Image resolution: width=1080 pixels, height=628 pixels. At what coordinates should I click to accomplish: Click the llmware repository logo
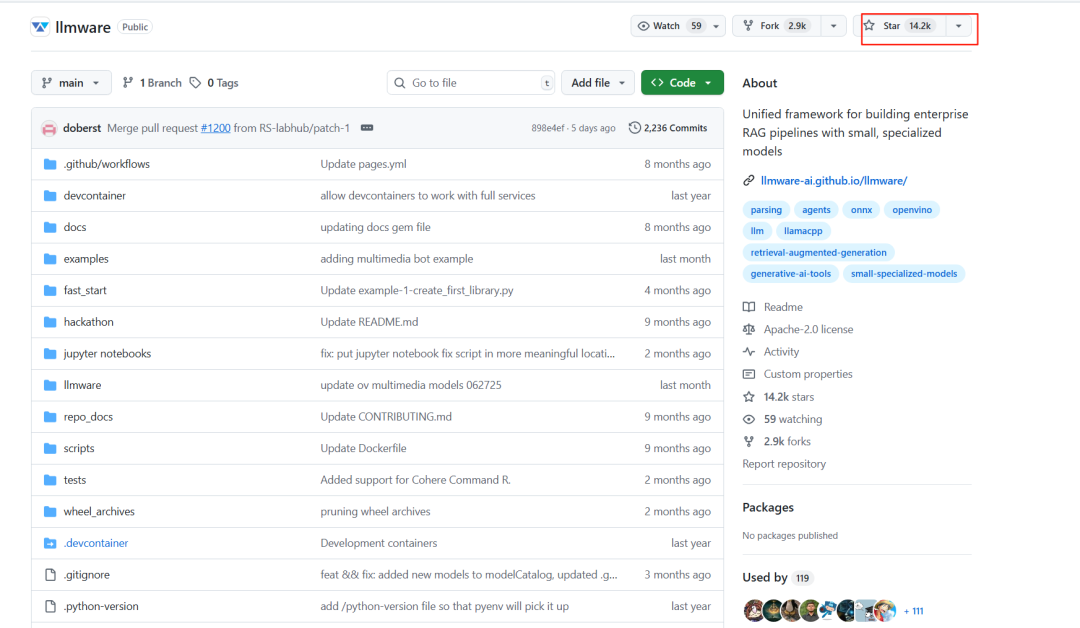pyautogui.click(x=40, y=27)
